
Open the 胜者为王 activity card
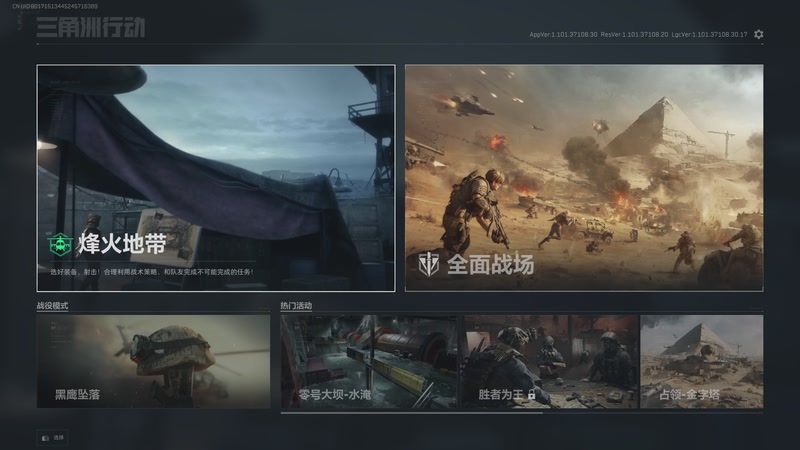[549, 361]
